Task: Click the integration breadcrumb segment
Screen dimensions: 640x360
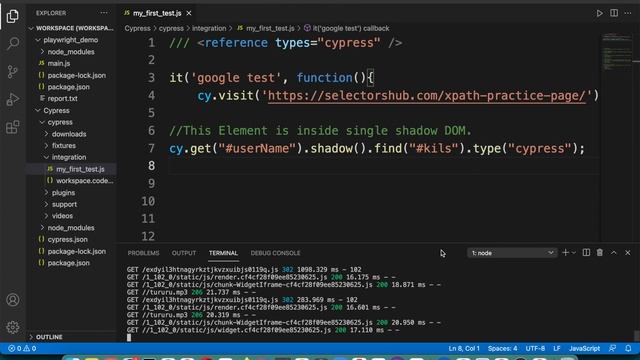Action: 209,28
